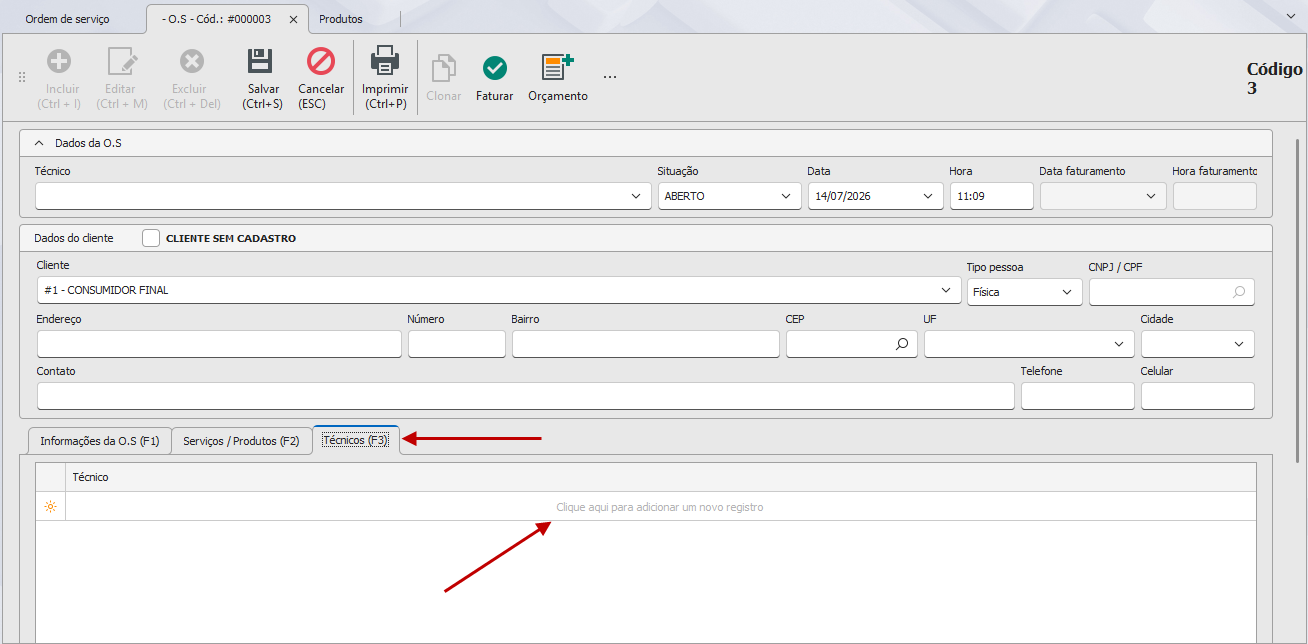Open the Produtos window tab

tap(341, 19)
